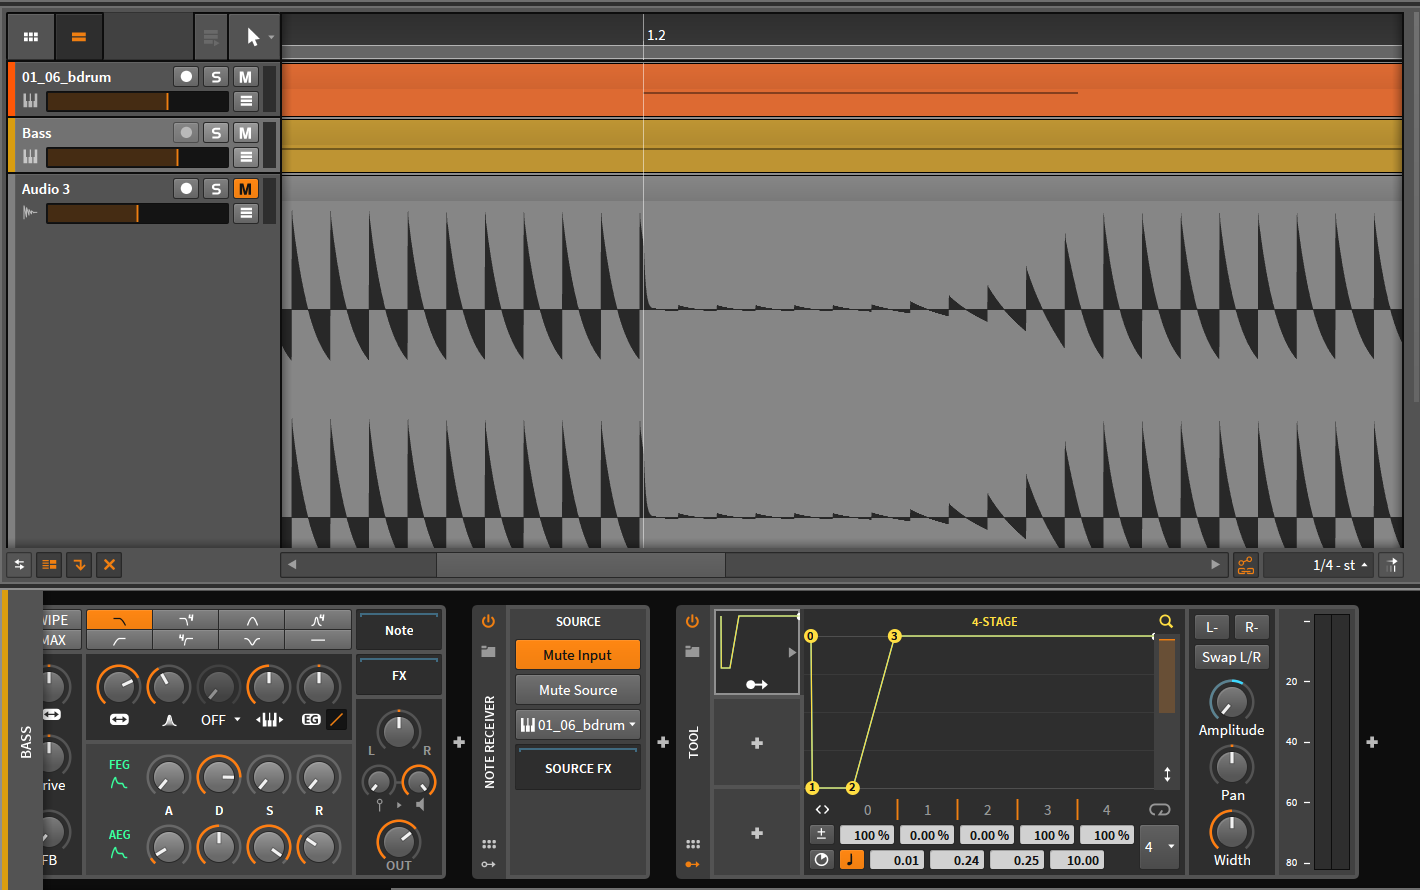Open the 01_06_bdrum source dropdown

(578, 725)
